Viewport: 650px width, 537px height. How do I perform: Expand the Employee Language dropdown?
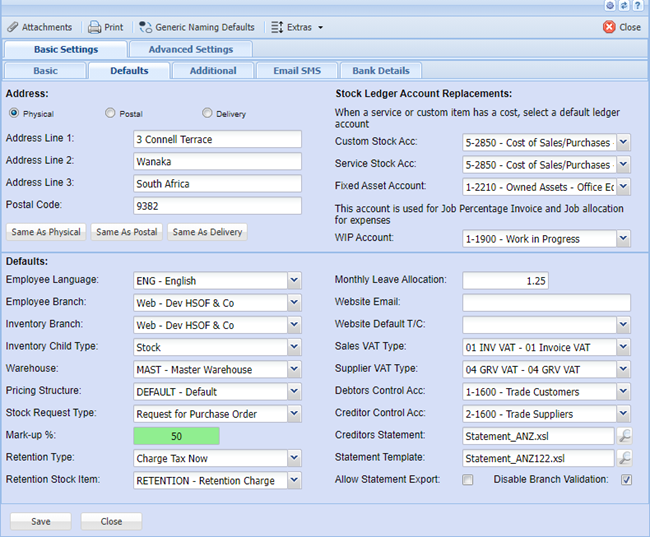294,281
